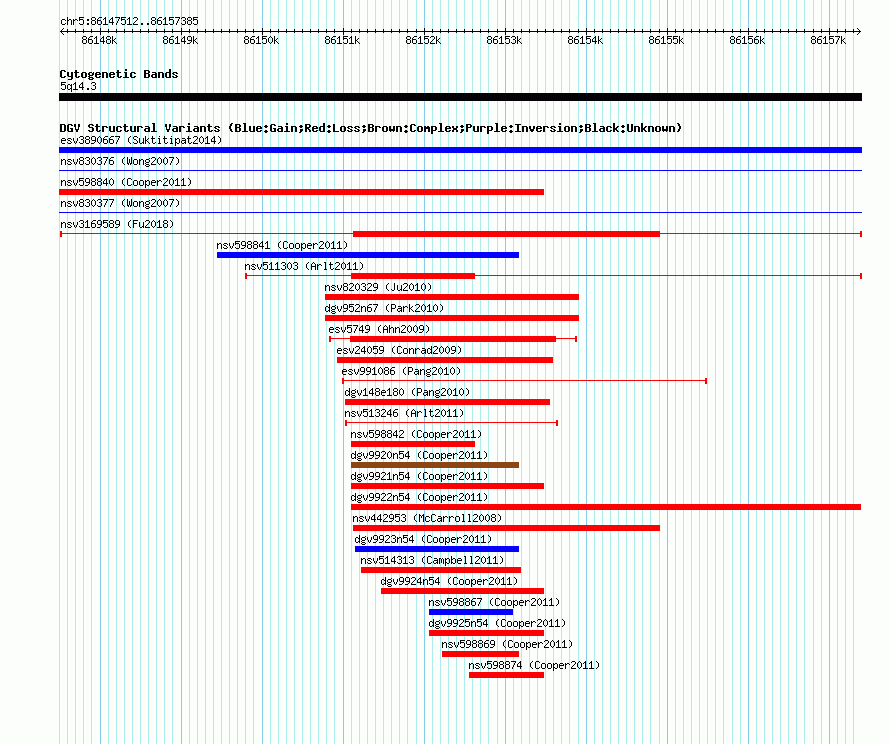Image resolution: width=890 pixels, height=744 pixels.
Task: Click the 86155k ruler tick label
Action: (x=666, y=40)
